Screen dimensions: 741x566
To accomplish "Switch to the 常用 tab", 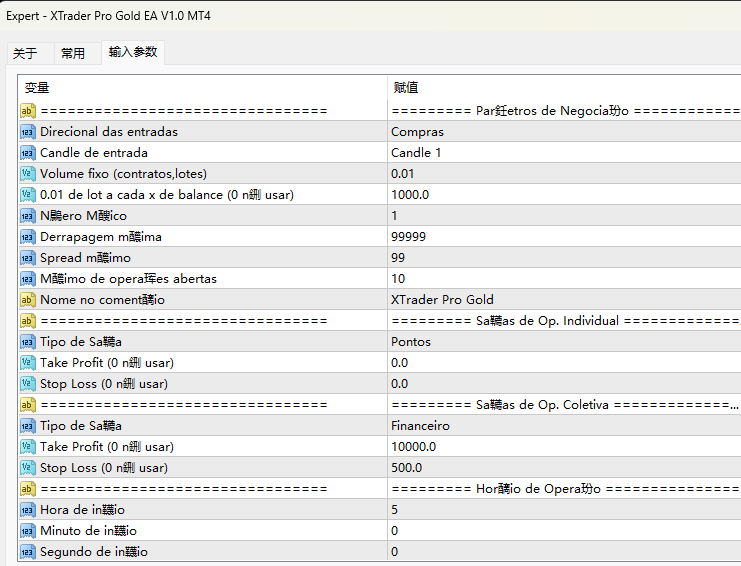I will [x=73, y=53].
